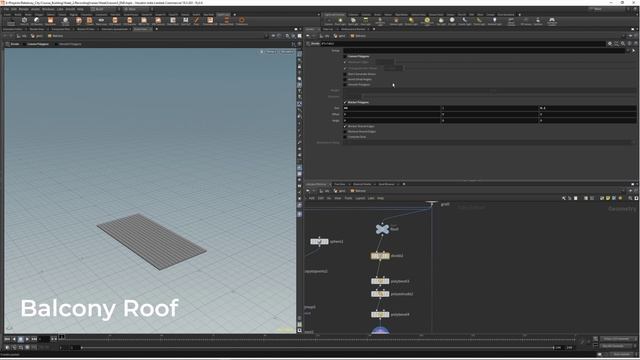Open the Persp viewport dropdown

click(270, 52)
